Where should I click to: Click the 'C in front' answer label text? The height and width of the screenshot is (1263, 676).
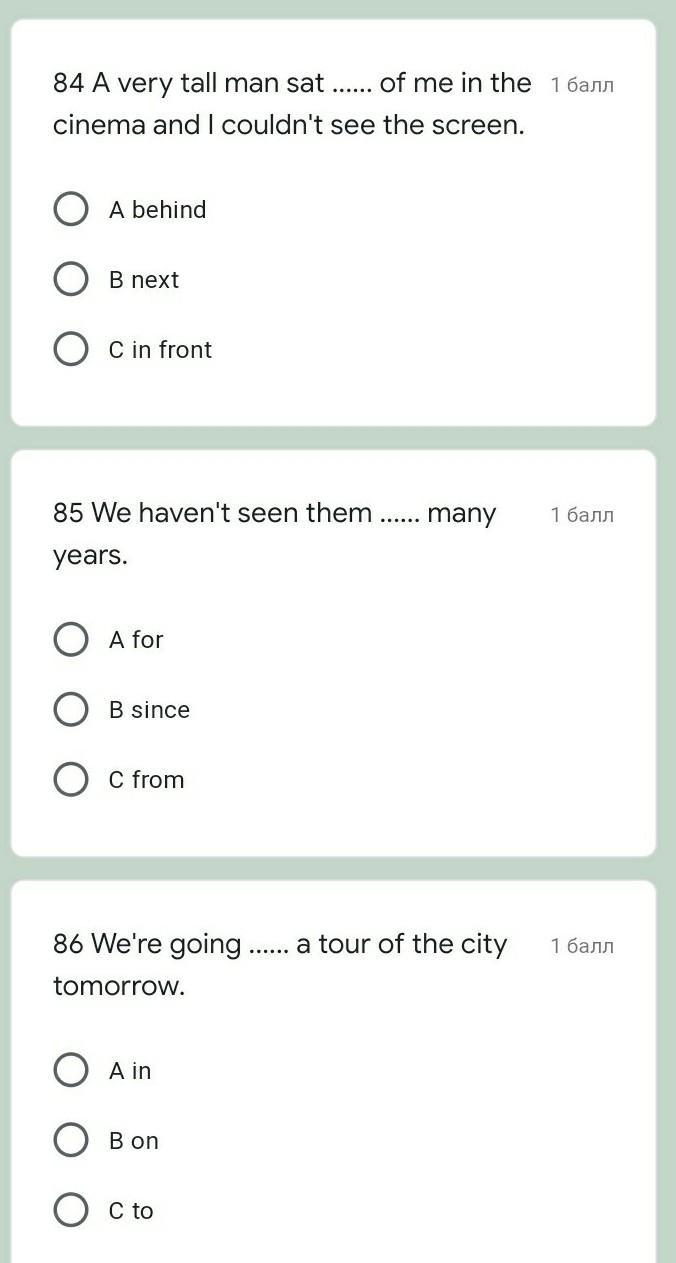pyautogui.click(x=160, y=350)
